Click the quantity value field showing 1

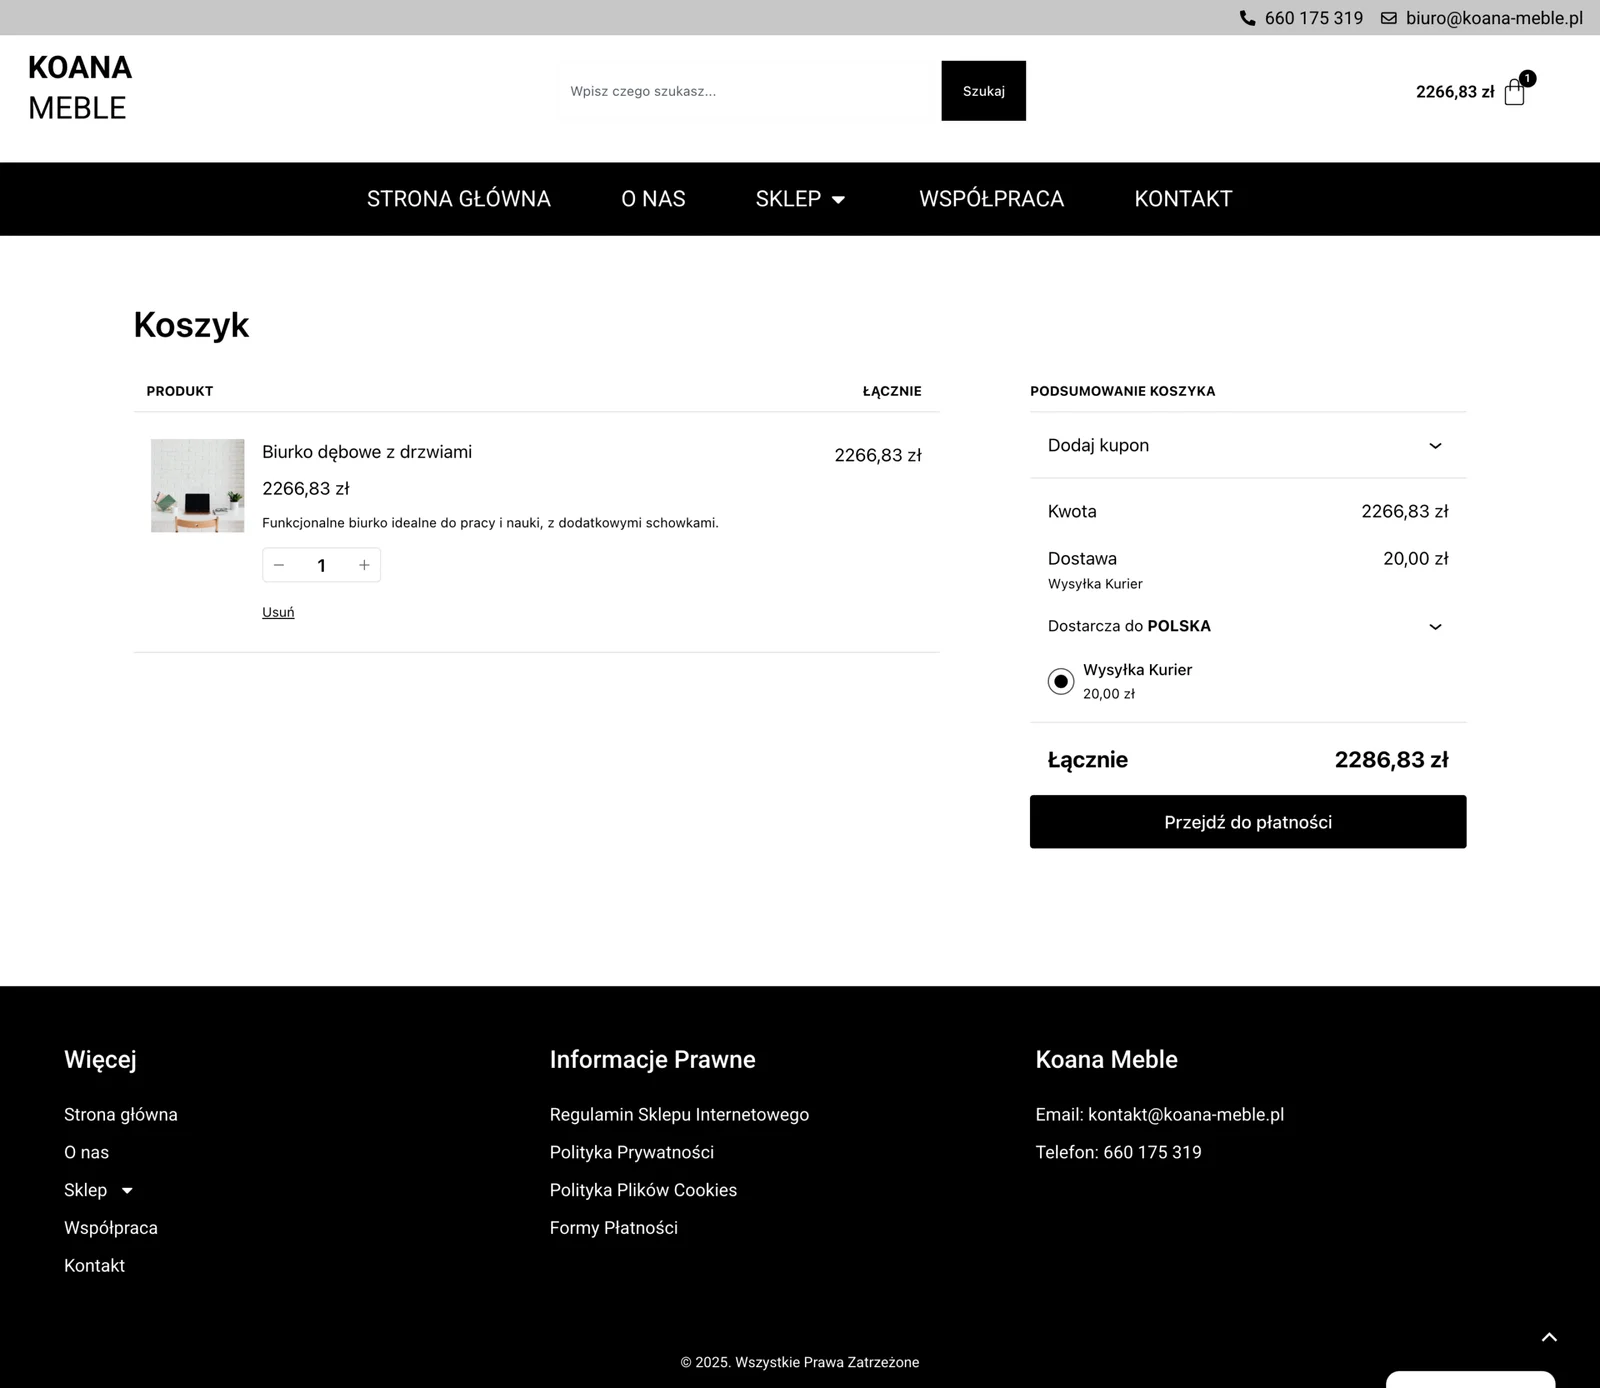321,565
